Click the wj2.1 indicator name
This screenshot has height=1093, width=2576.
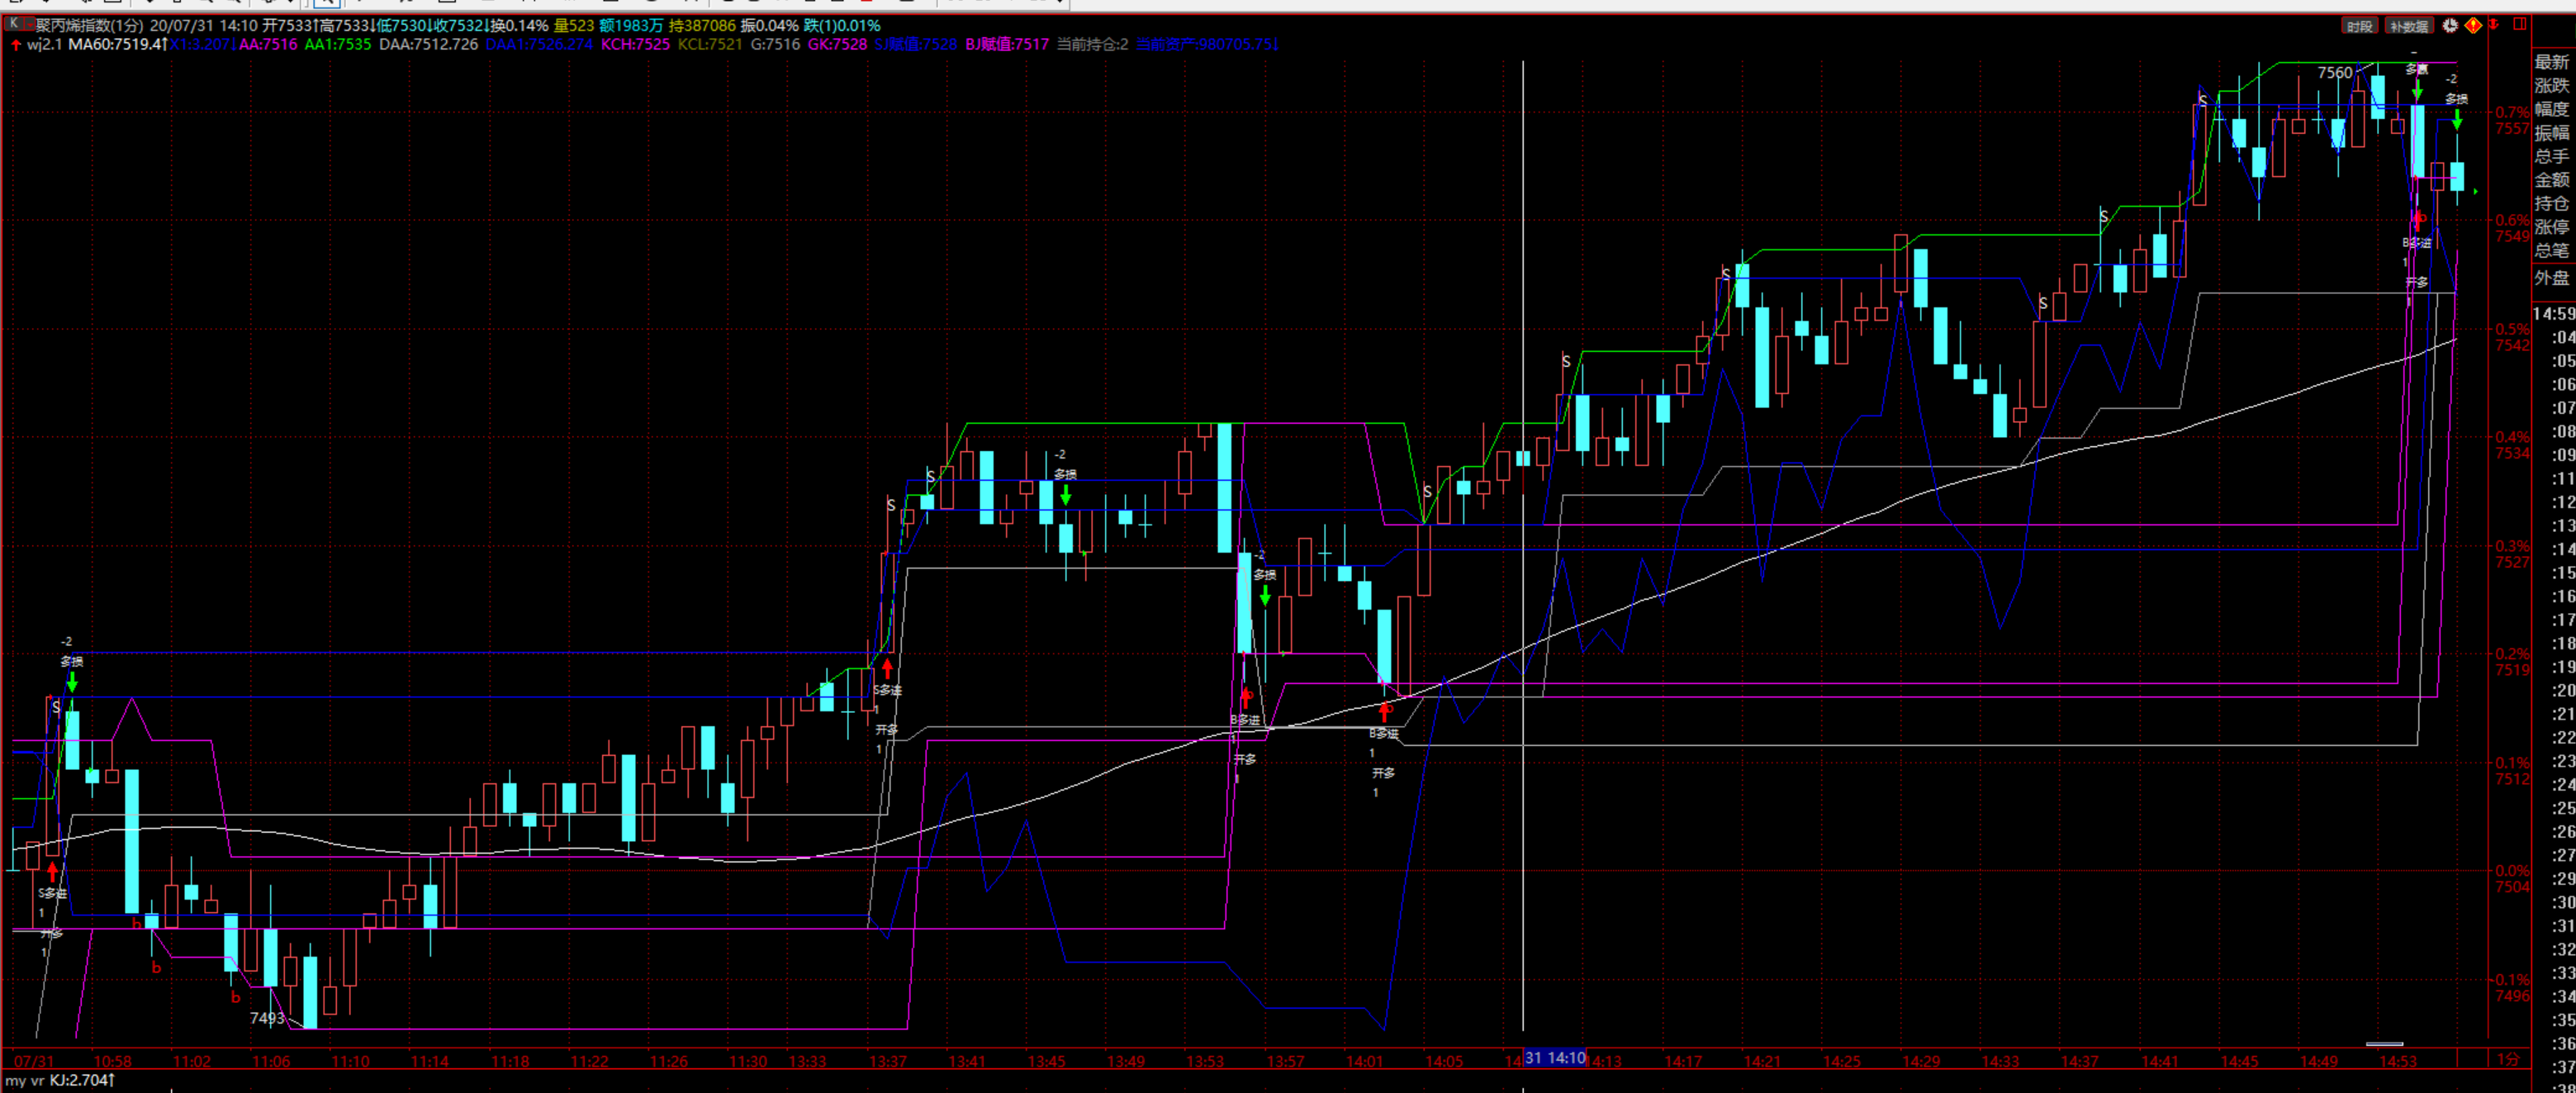coord(44,44)
